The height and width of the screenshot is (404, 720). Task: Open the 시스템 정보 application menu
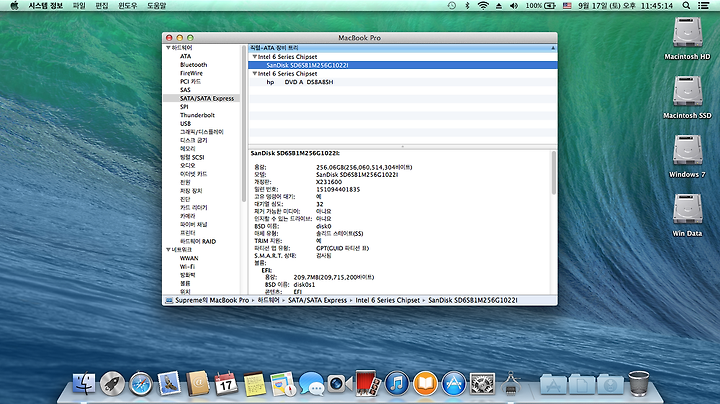click(45, 6)
